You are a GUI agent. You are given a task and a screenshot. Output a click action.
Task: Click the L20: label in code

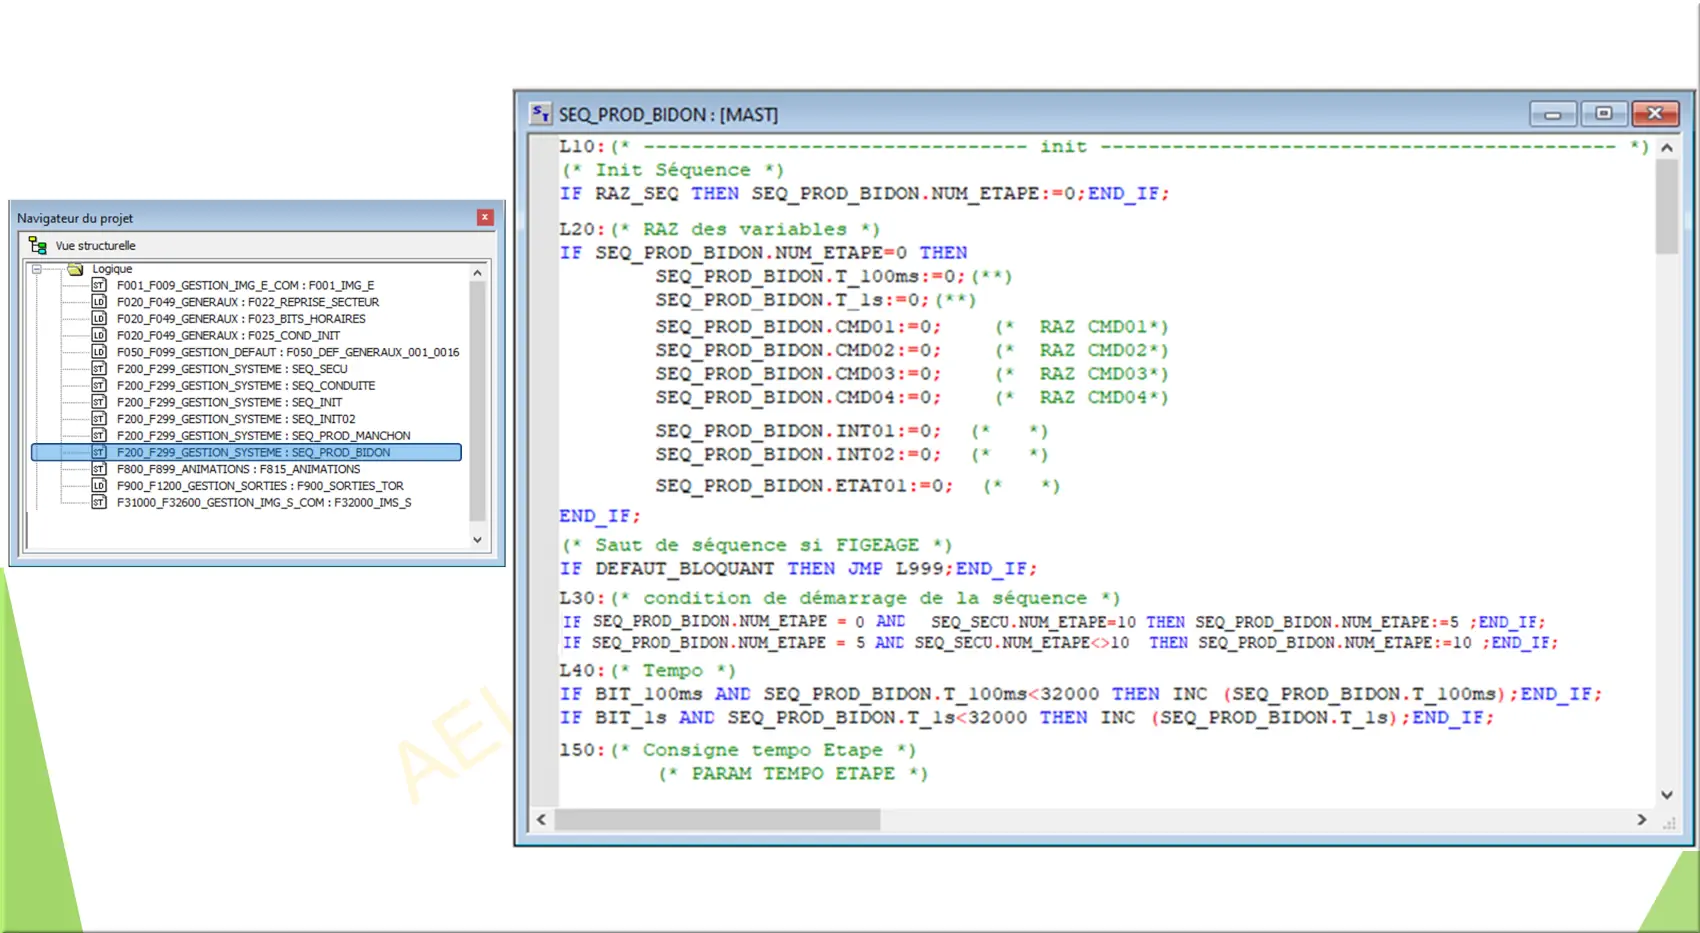coord(583,229)
